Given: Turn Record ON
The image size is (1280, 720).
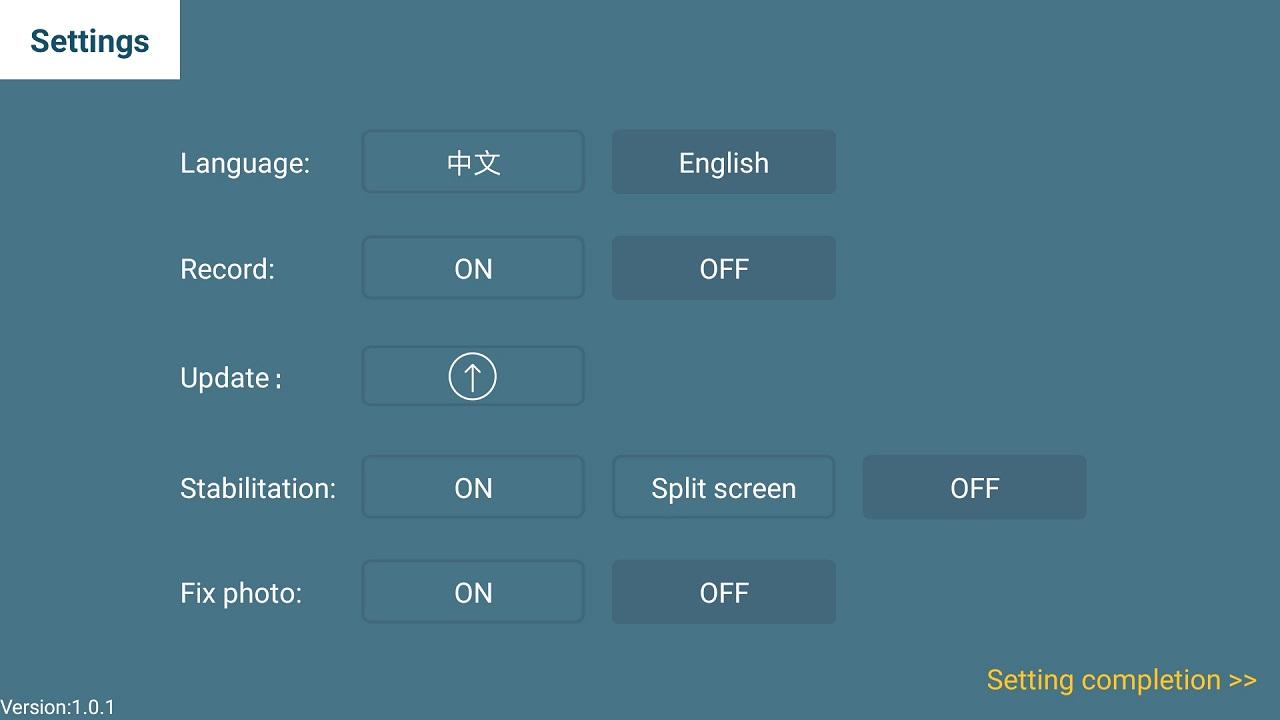Looking at the screenshot, I should coord(473,268).
